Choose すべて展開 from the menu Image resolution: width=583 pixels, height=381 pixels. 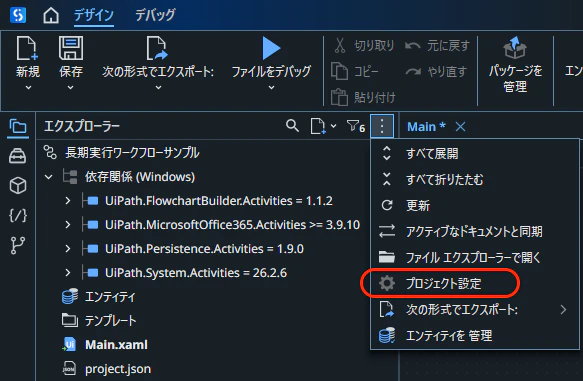(475, 154)
